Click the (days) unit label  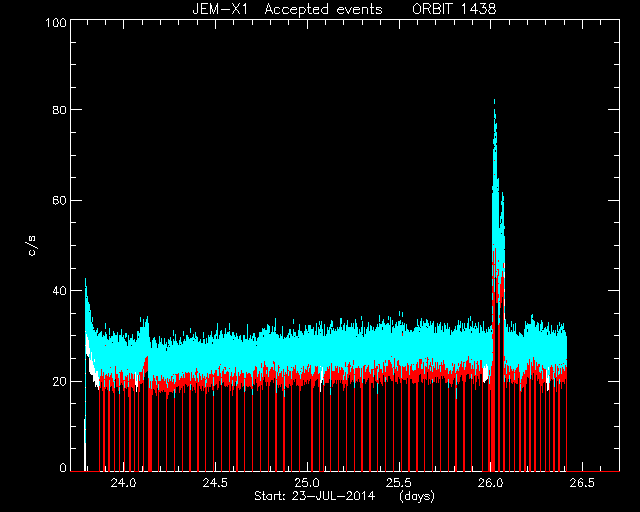[x=417, y=496]
